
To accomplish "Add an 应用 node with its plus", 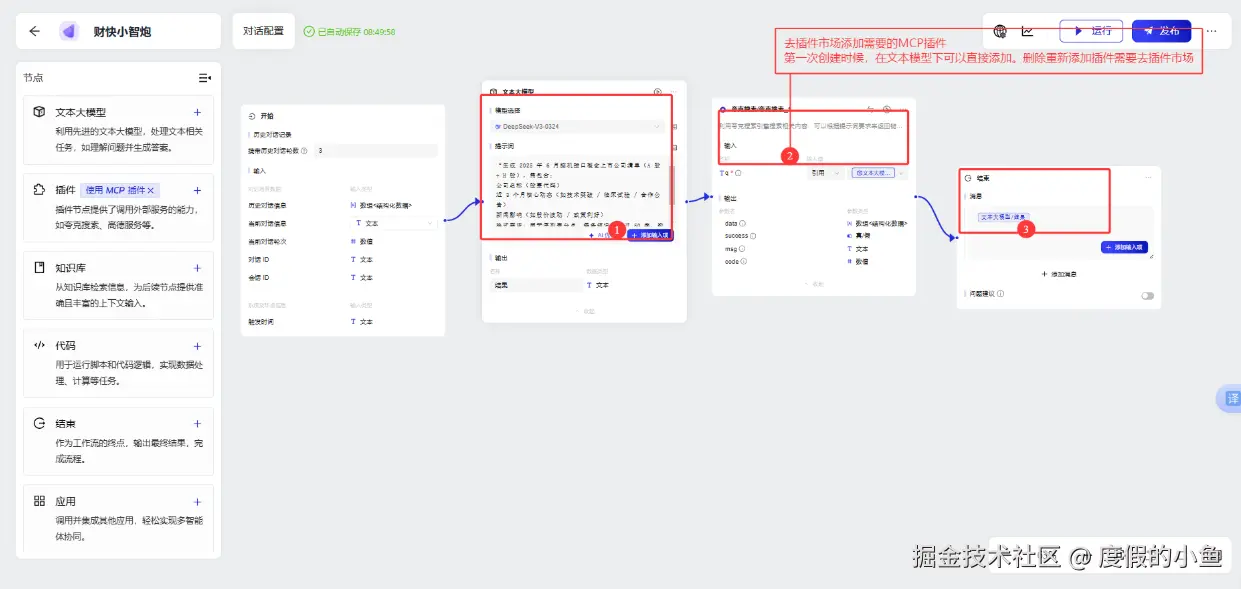I will tap(197, 501).
